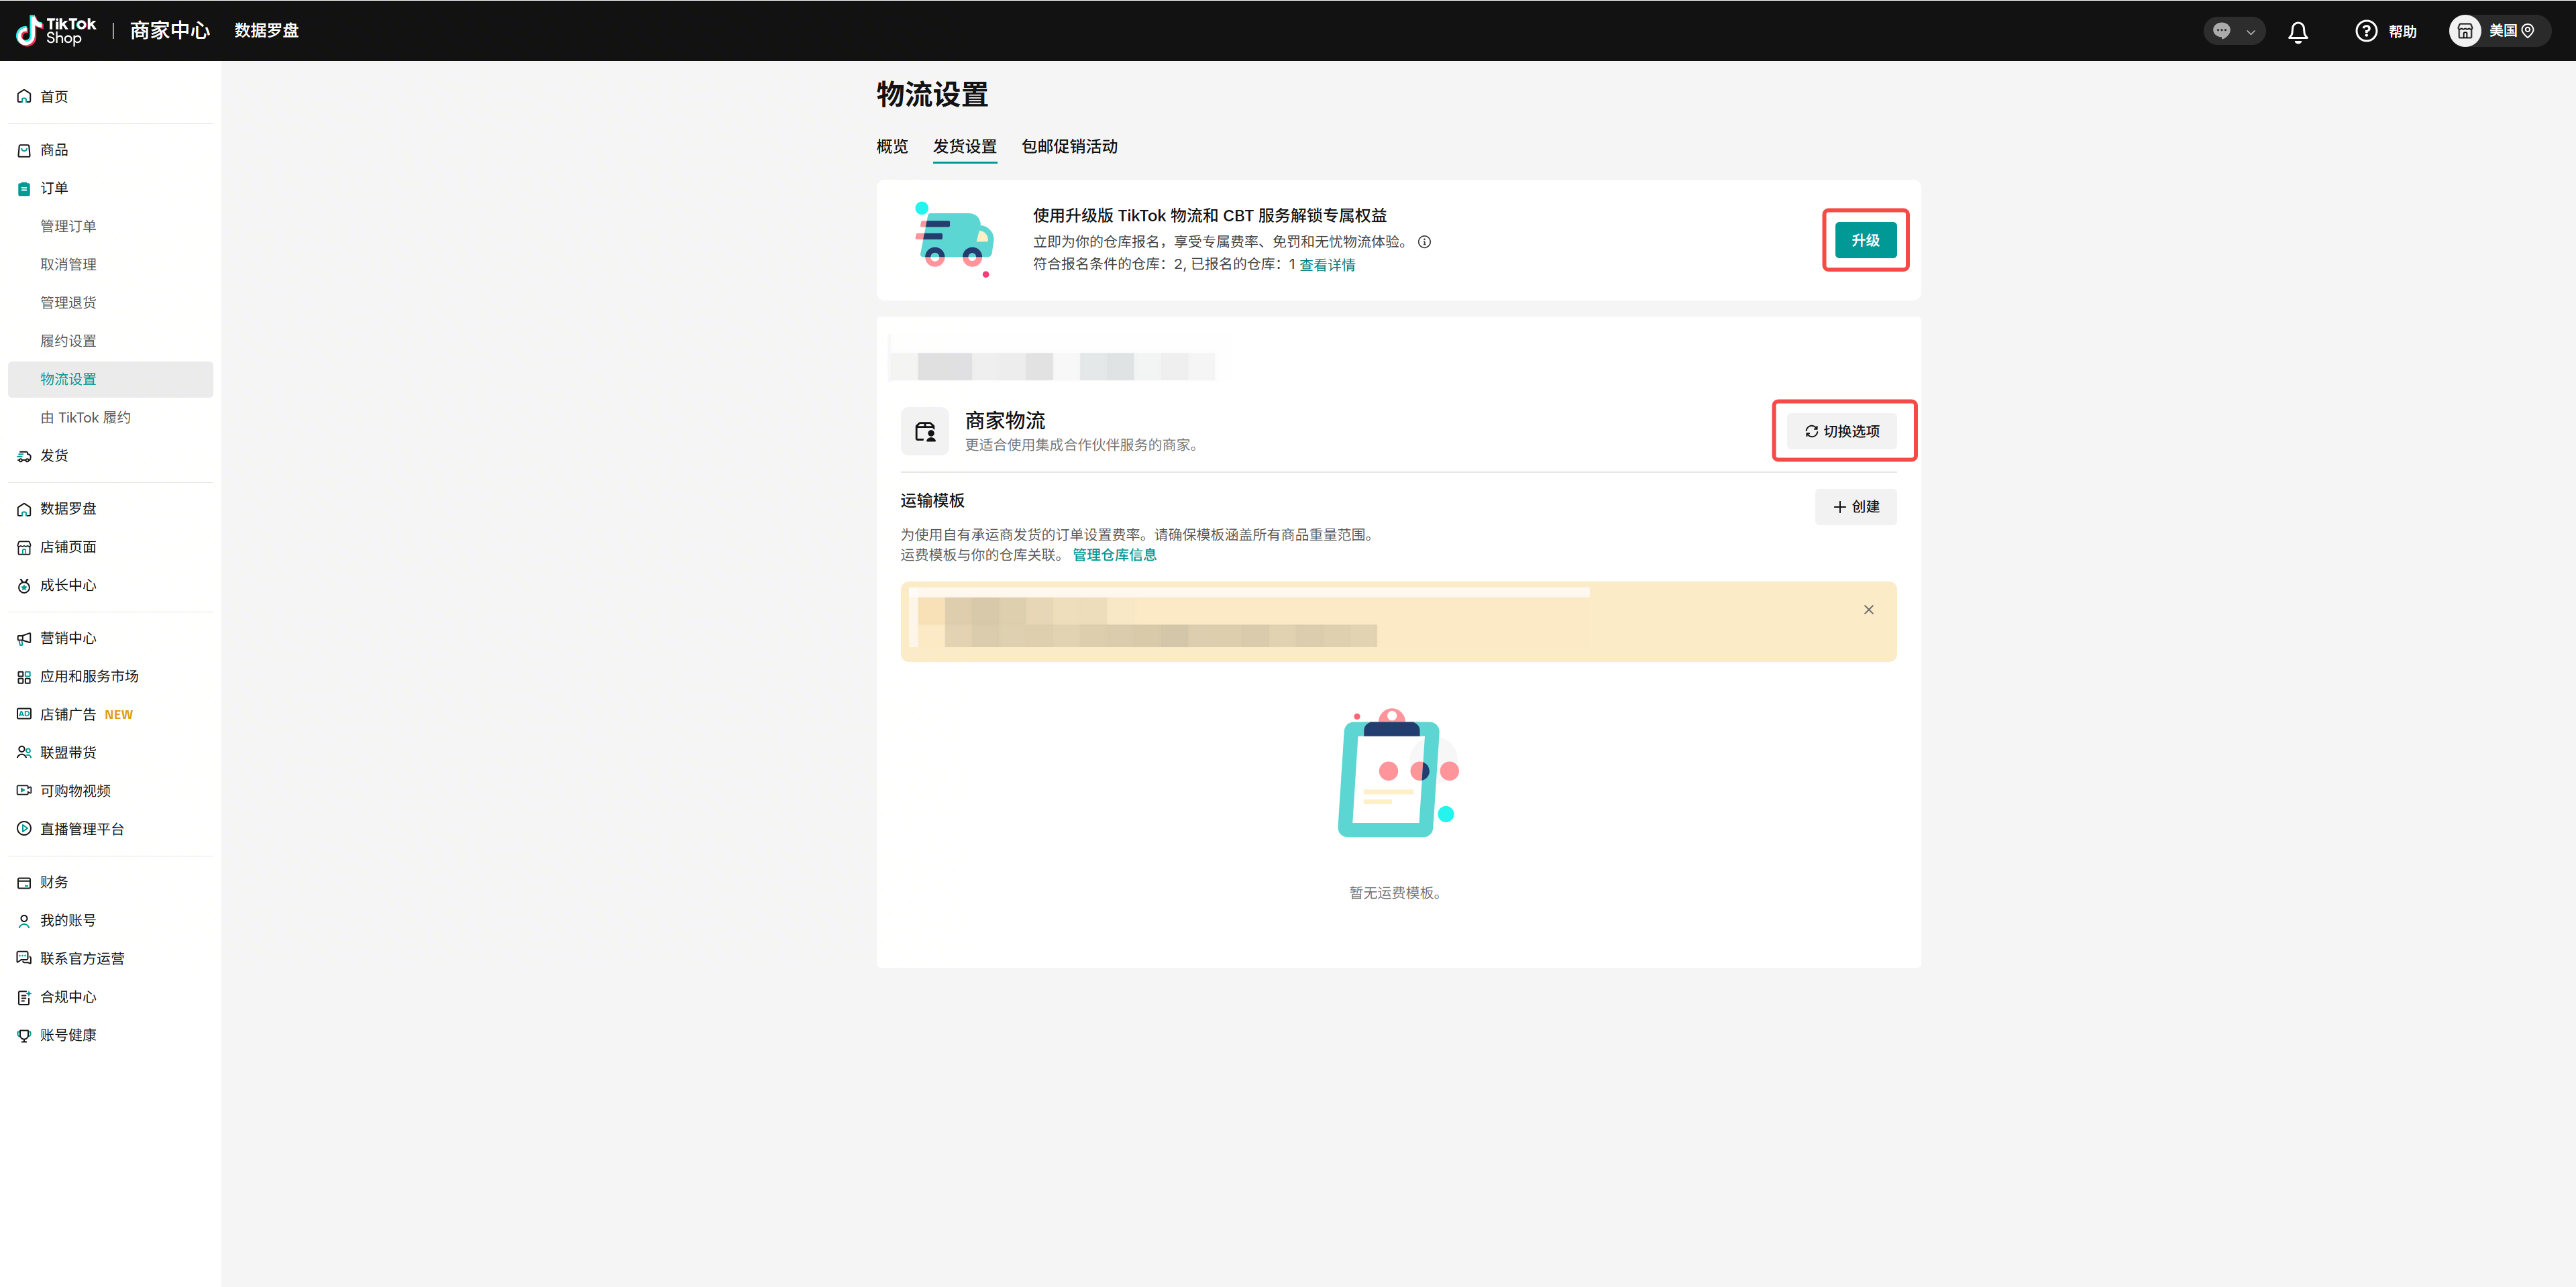This screenshot has width=2576, height=1287.
Task: Switch to the 概览 tab
Action: point(892,147)
